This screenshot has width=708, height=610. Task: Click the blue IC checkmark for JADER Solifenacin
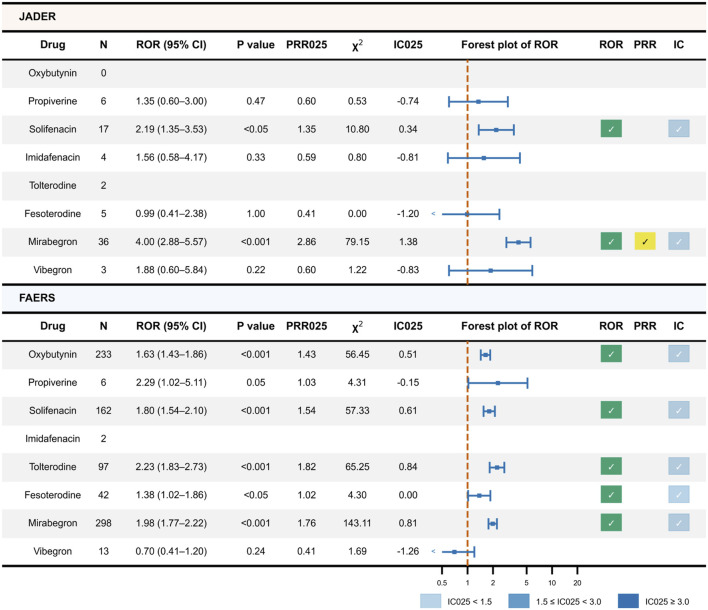point(679,129)
